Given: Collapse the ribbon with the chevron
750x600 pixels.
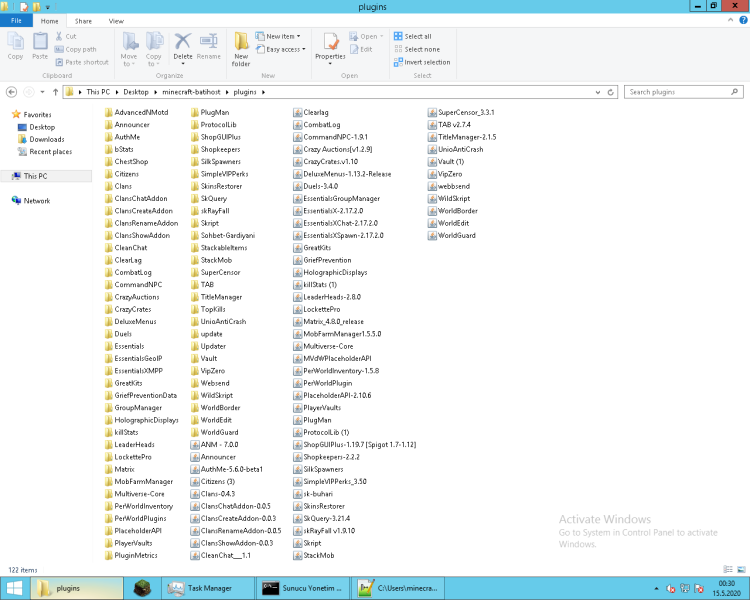Looking at the screenshot, I should pos(730,20).
